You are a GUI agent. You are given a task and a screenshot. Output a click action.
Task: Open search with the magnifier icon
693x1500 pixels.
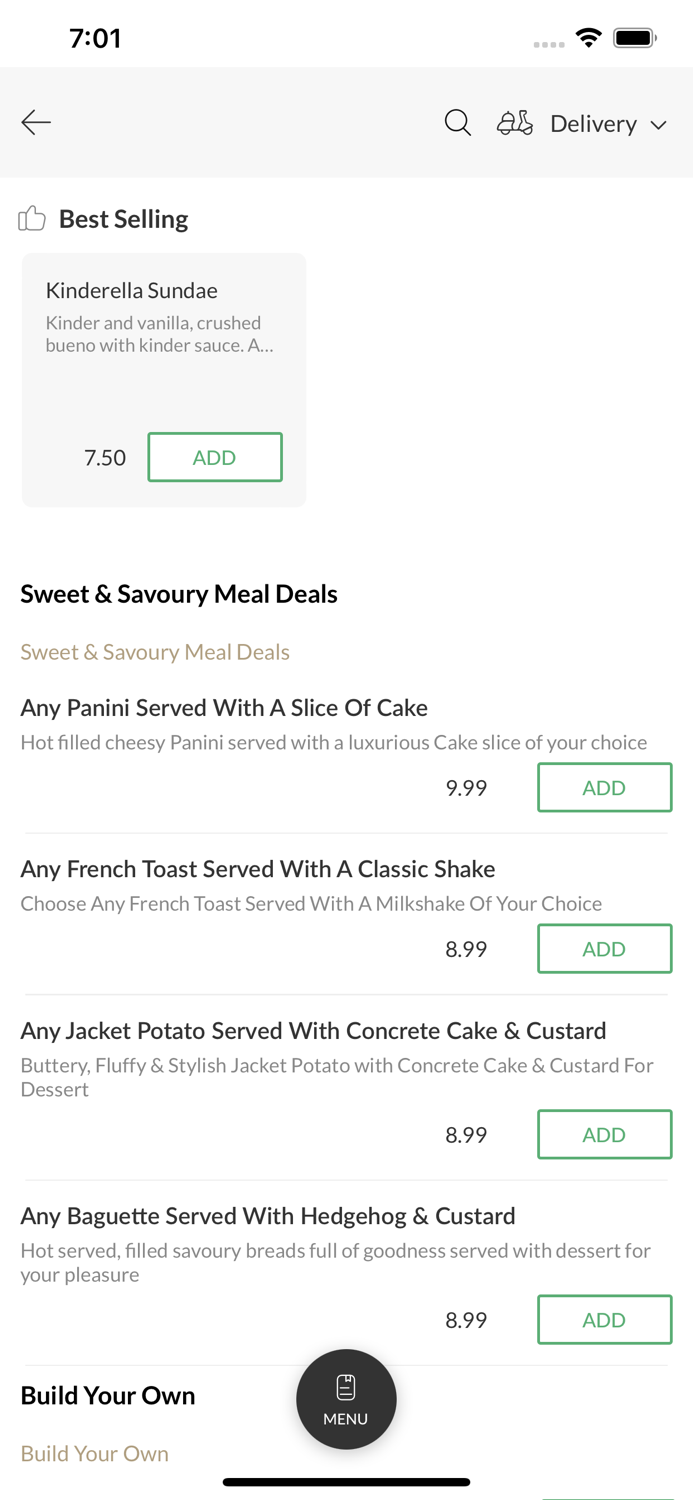coord(458,123)
